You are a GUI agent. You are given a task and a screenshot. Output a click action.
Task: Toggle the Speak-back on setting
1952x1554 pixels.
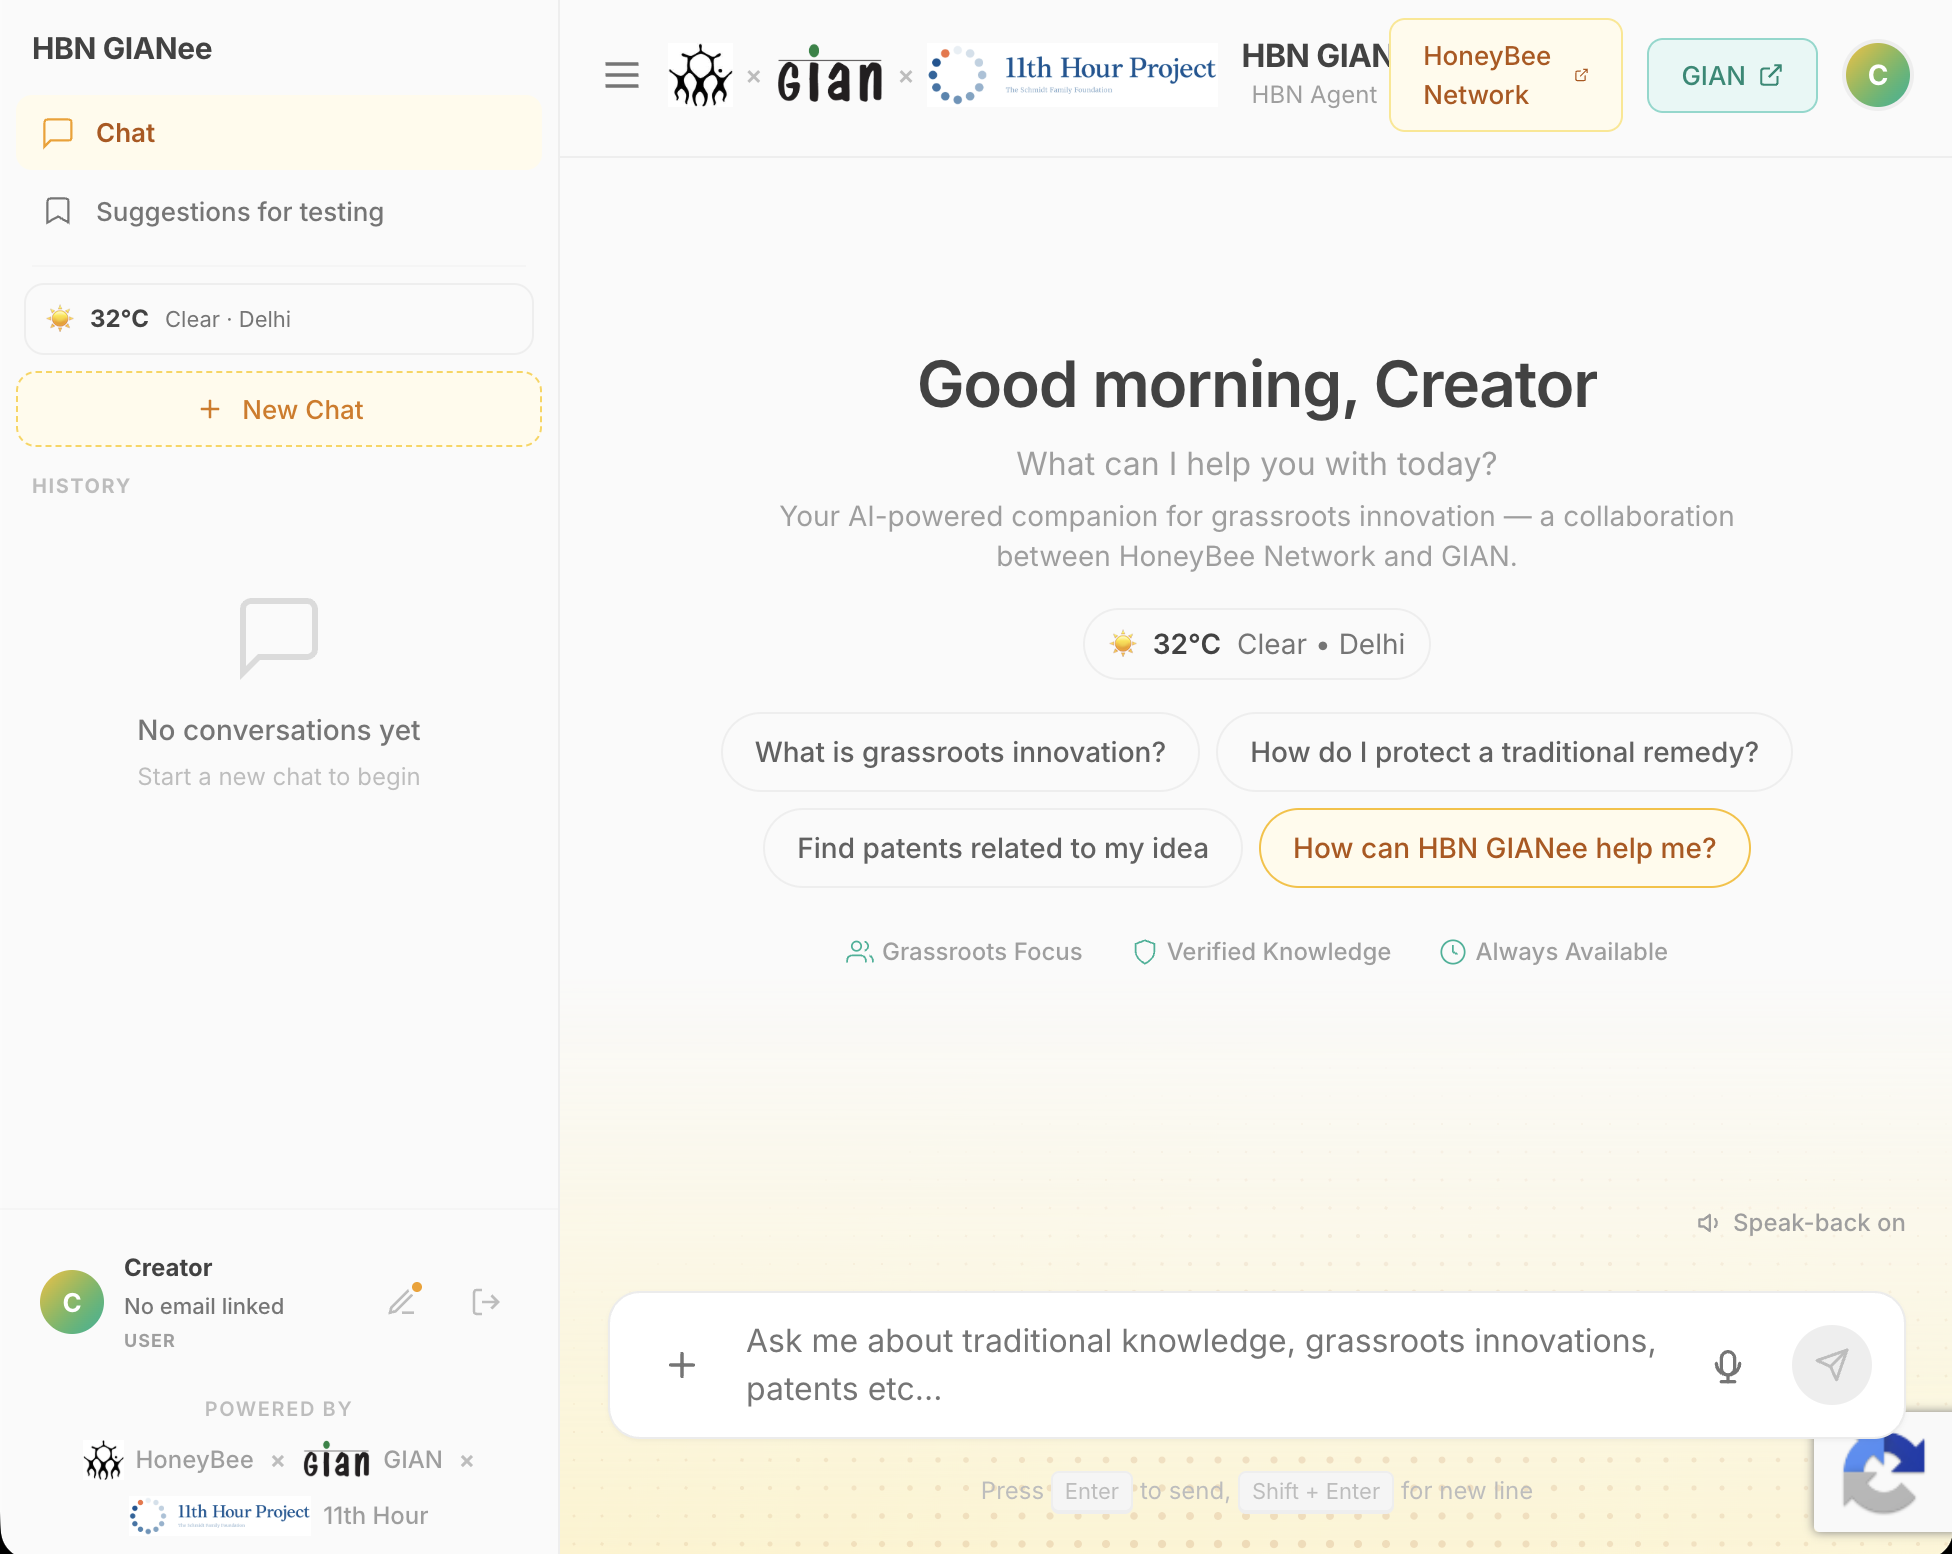pos(1801,1223)
